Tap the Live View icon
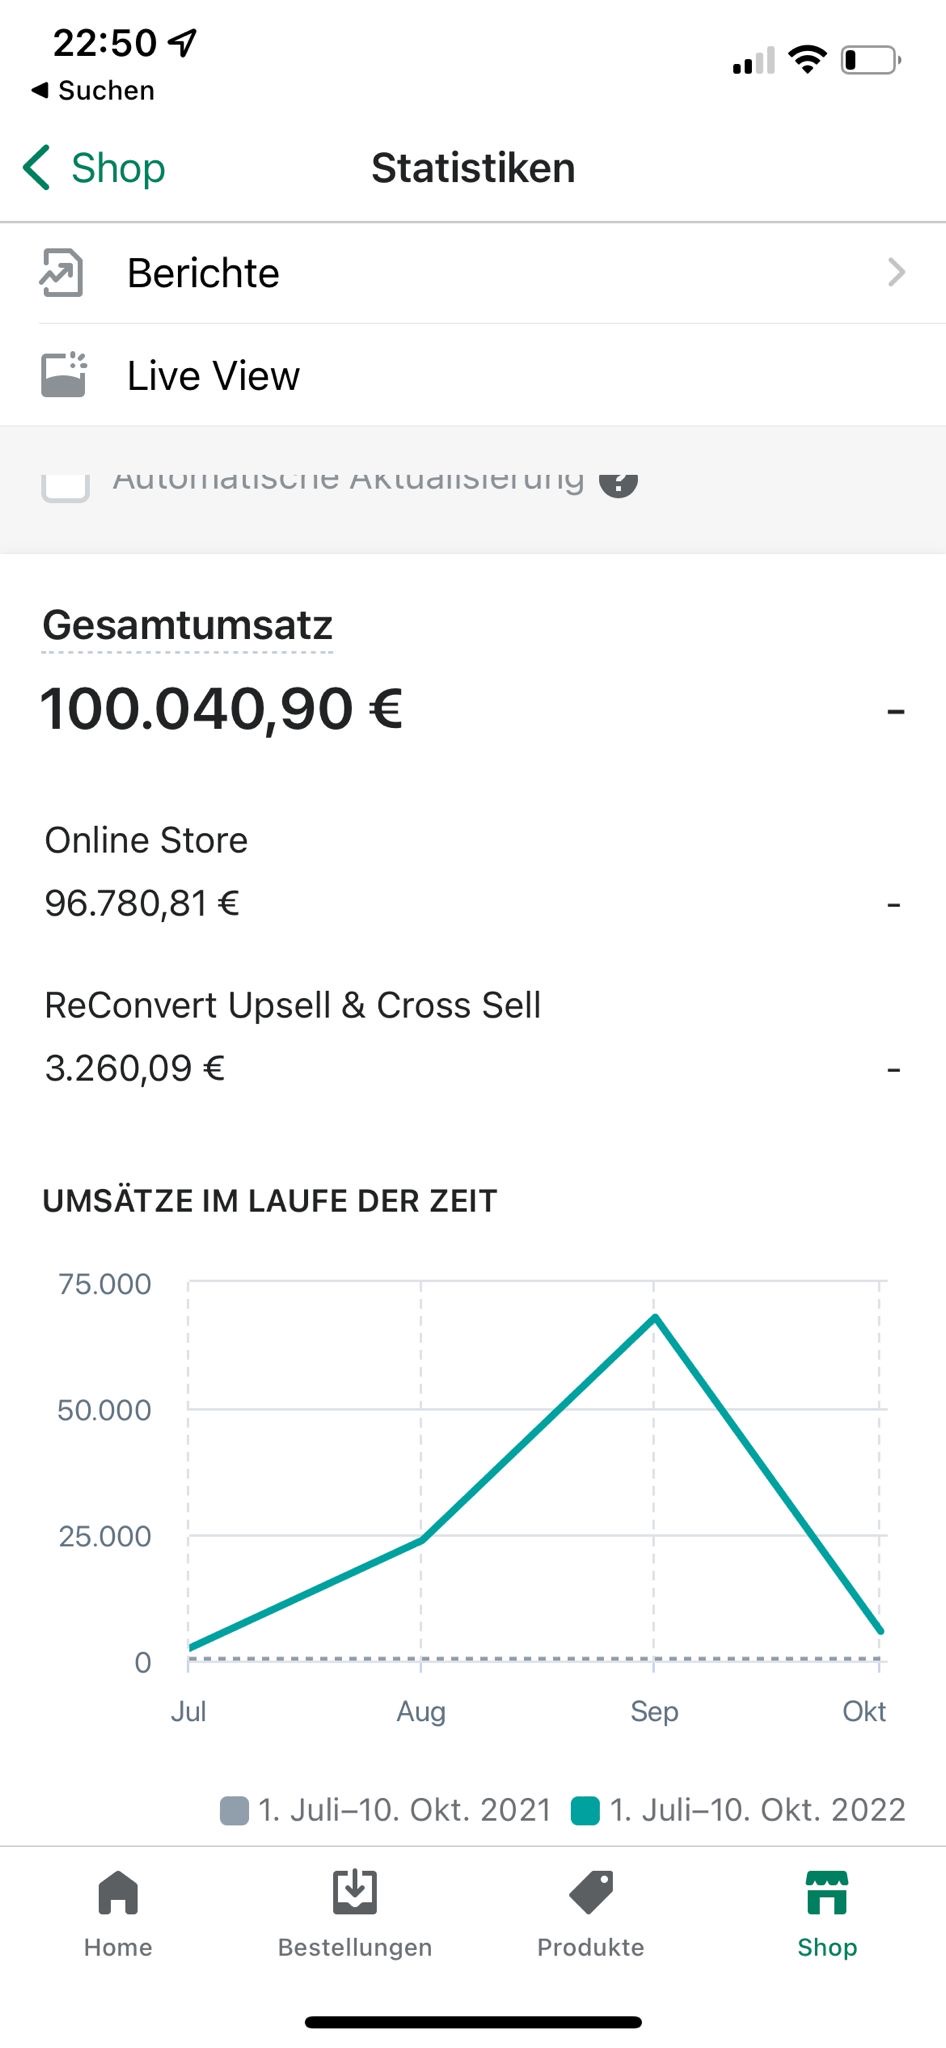This screenshot has width=946, height=2048. [x=63, y=375]
